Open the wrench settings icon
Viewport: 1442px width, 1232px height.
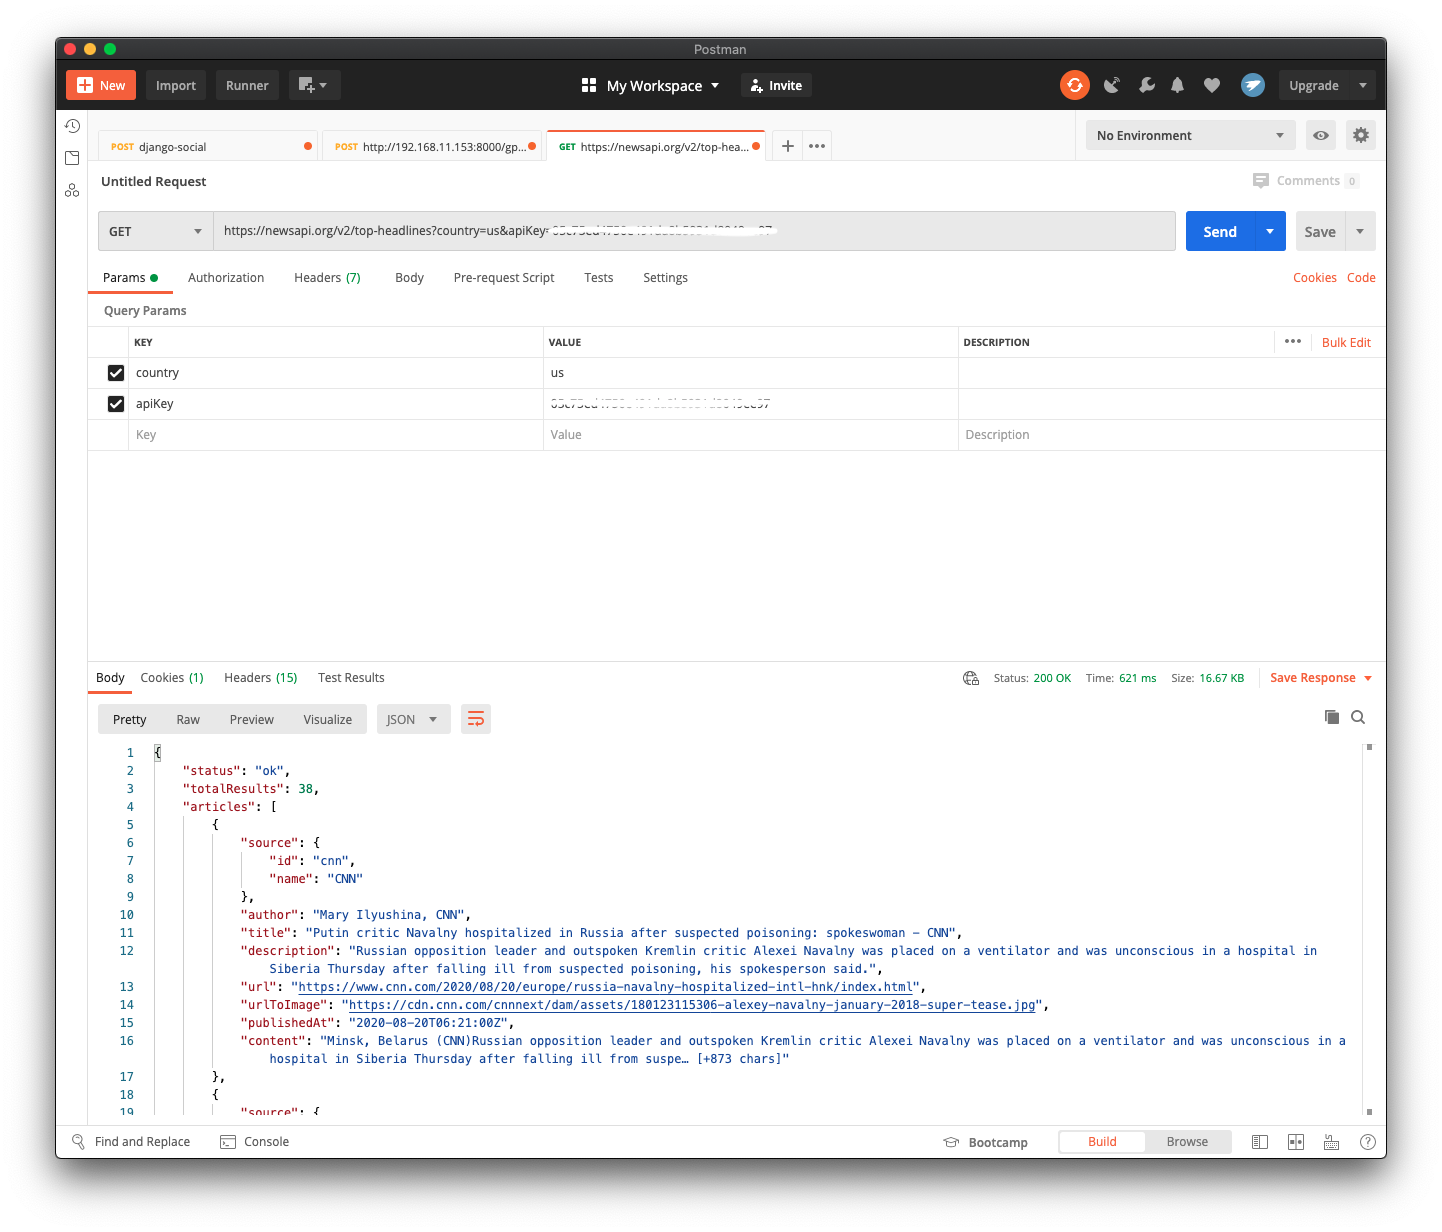[1146, 85]
